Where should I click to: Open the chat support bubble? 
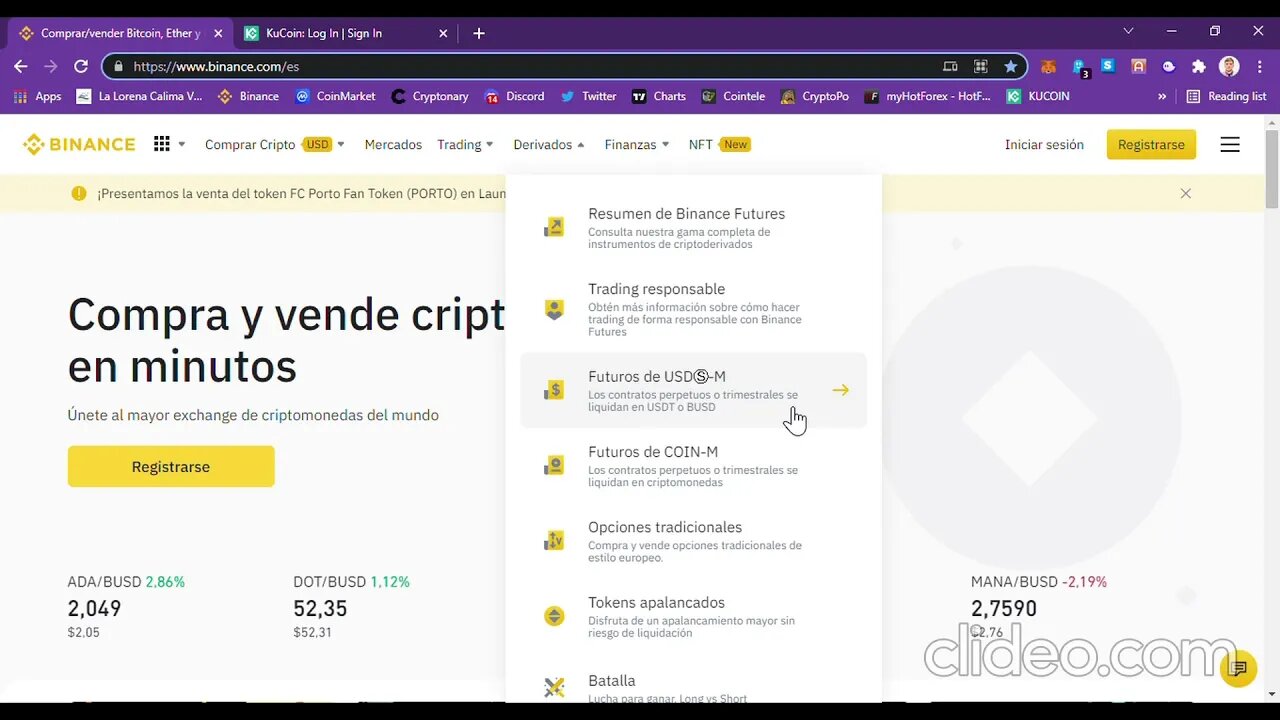tap(1238, 668)
